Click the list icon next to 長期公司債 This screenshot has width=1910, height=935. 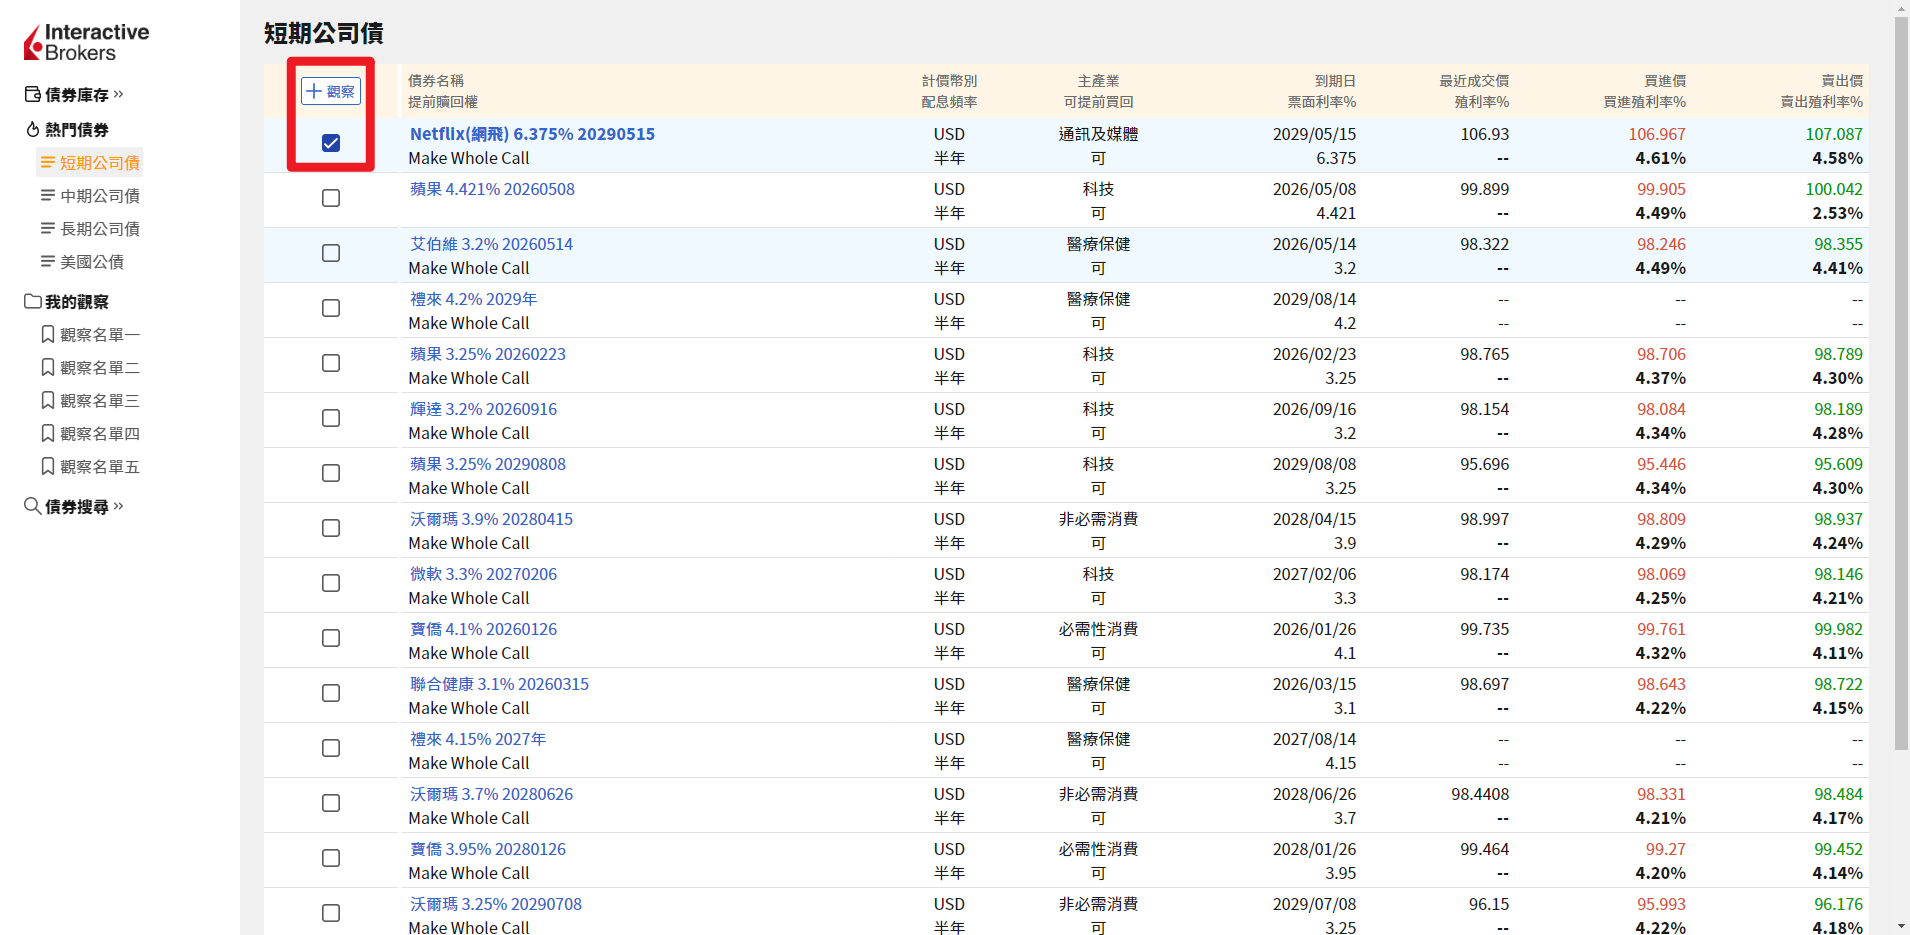click(47, 228)
